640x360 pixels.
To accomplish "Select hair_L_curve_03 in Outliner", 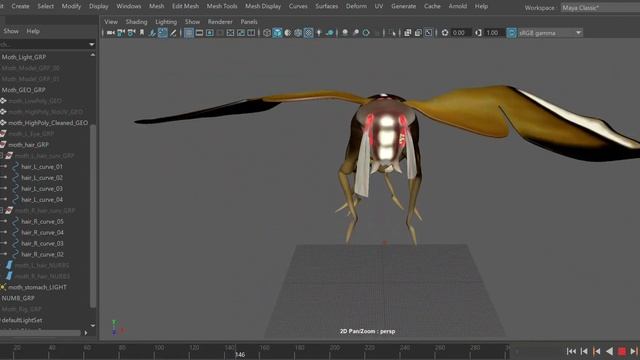I will pos(42,189).
